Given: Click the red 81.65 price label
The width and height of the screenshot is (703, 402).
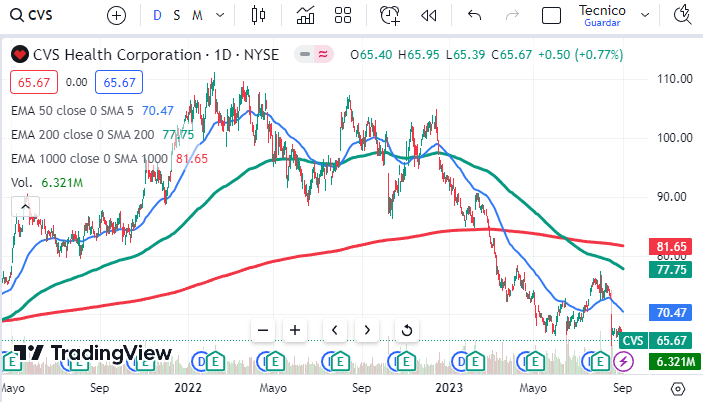Looking at the screenshot, I should [671, 246].
